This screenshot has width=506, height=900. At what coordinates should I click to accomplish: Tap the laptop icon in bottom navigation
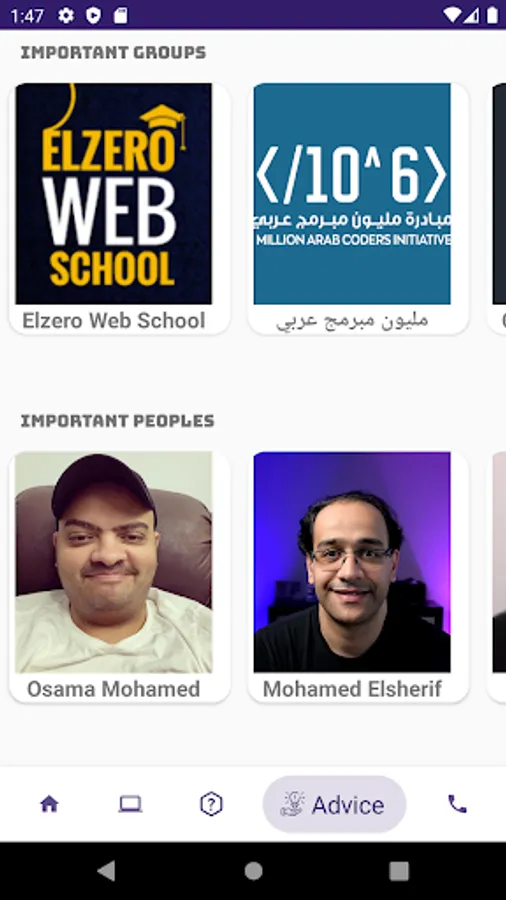click(x=130, y=804)
